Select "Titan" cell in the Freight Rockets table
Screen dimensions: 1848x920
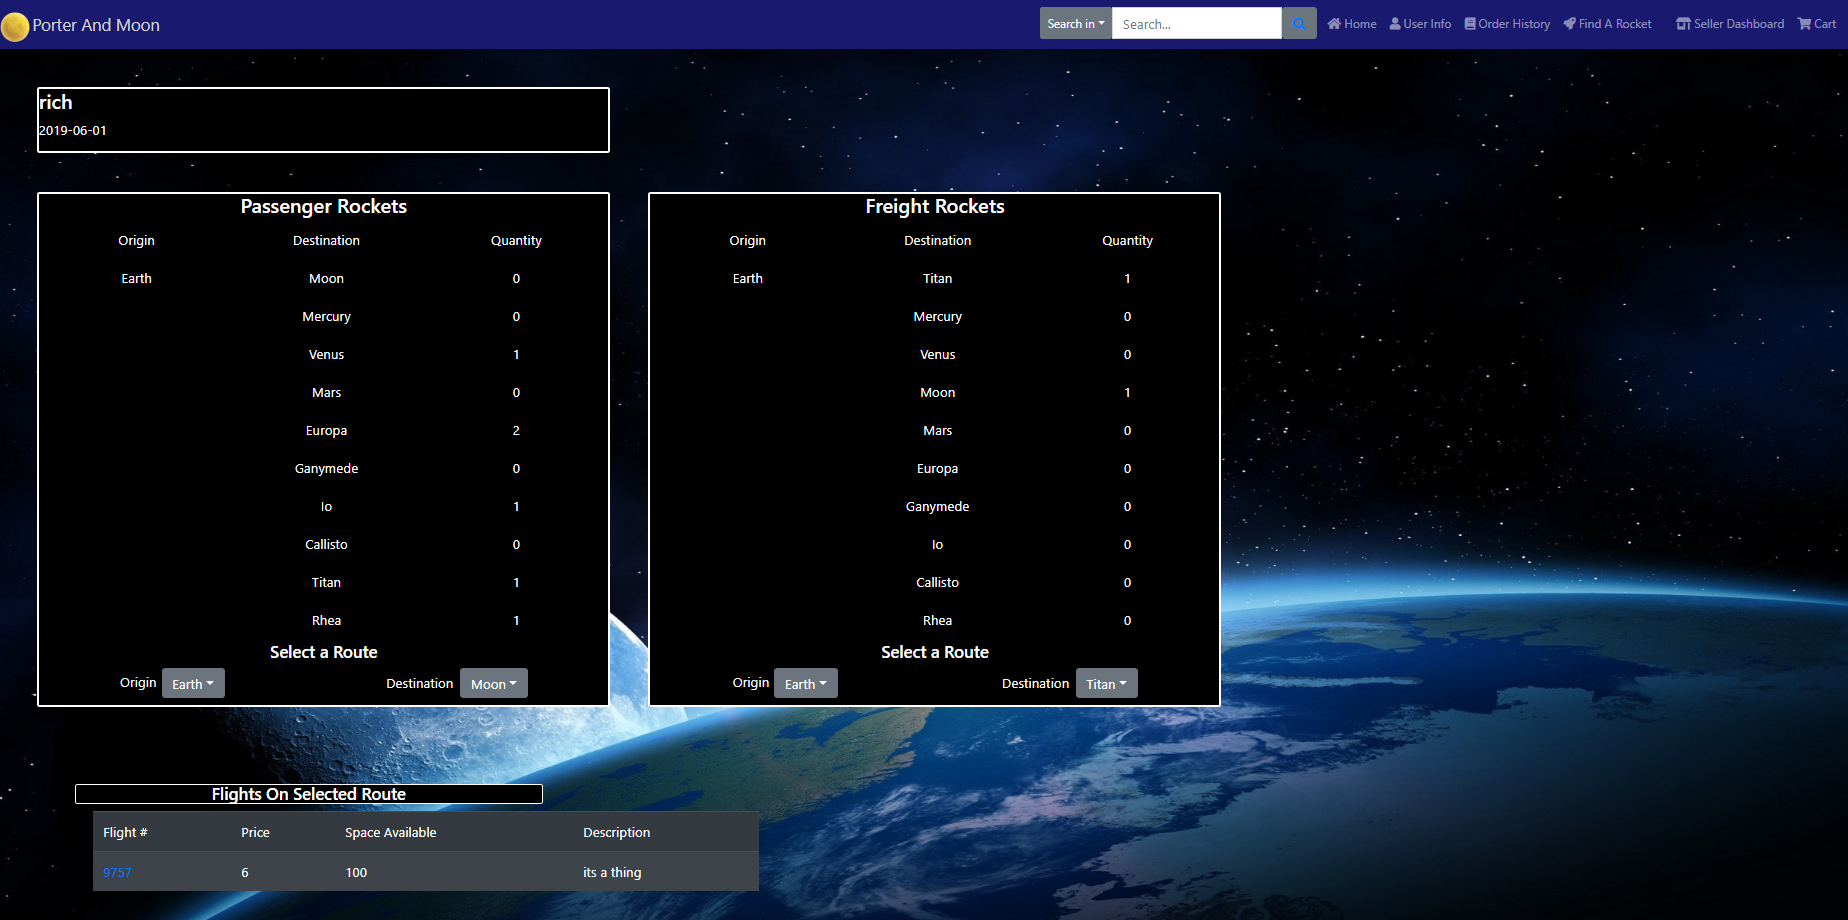point(938,279)
